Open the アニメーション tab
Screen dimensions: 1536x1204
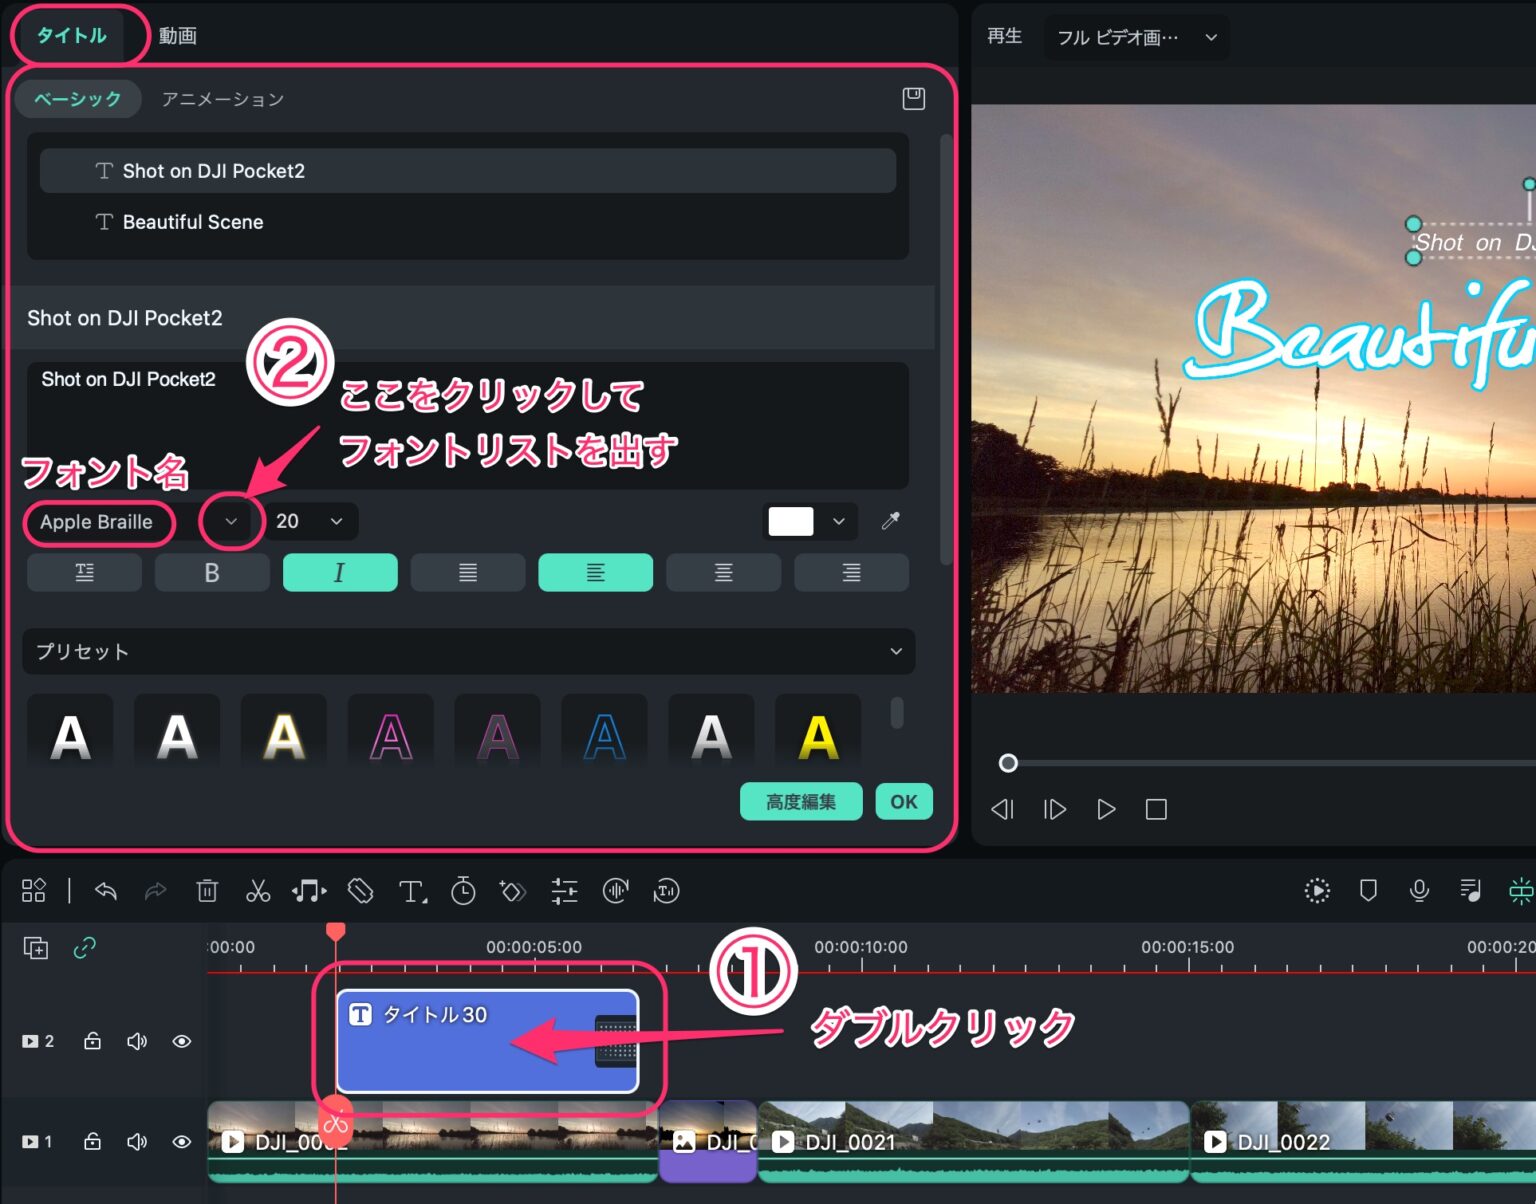point(223,99)
